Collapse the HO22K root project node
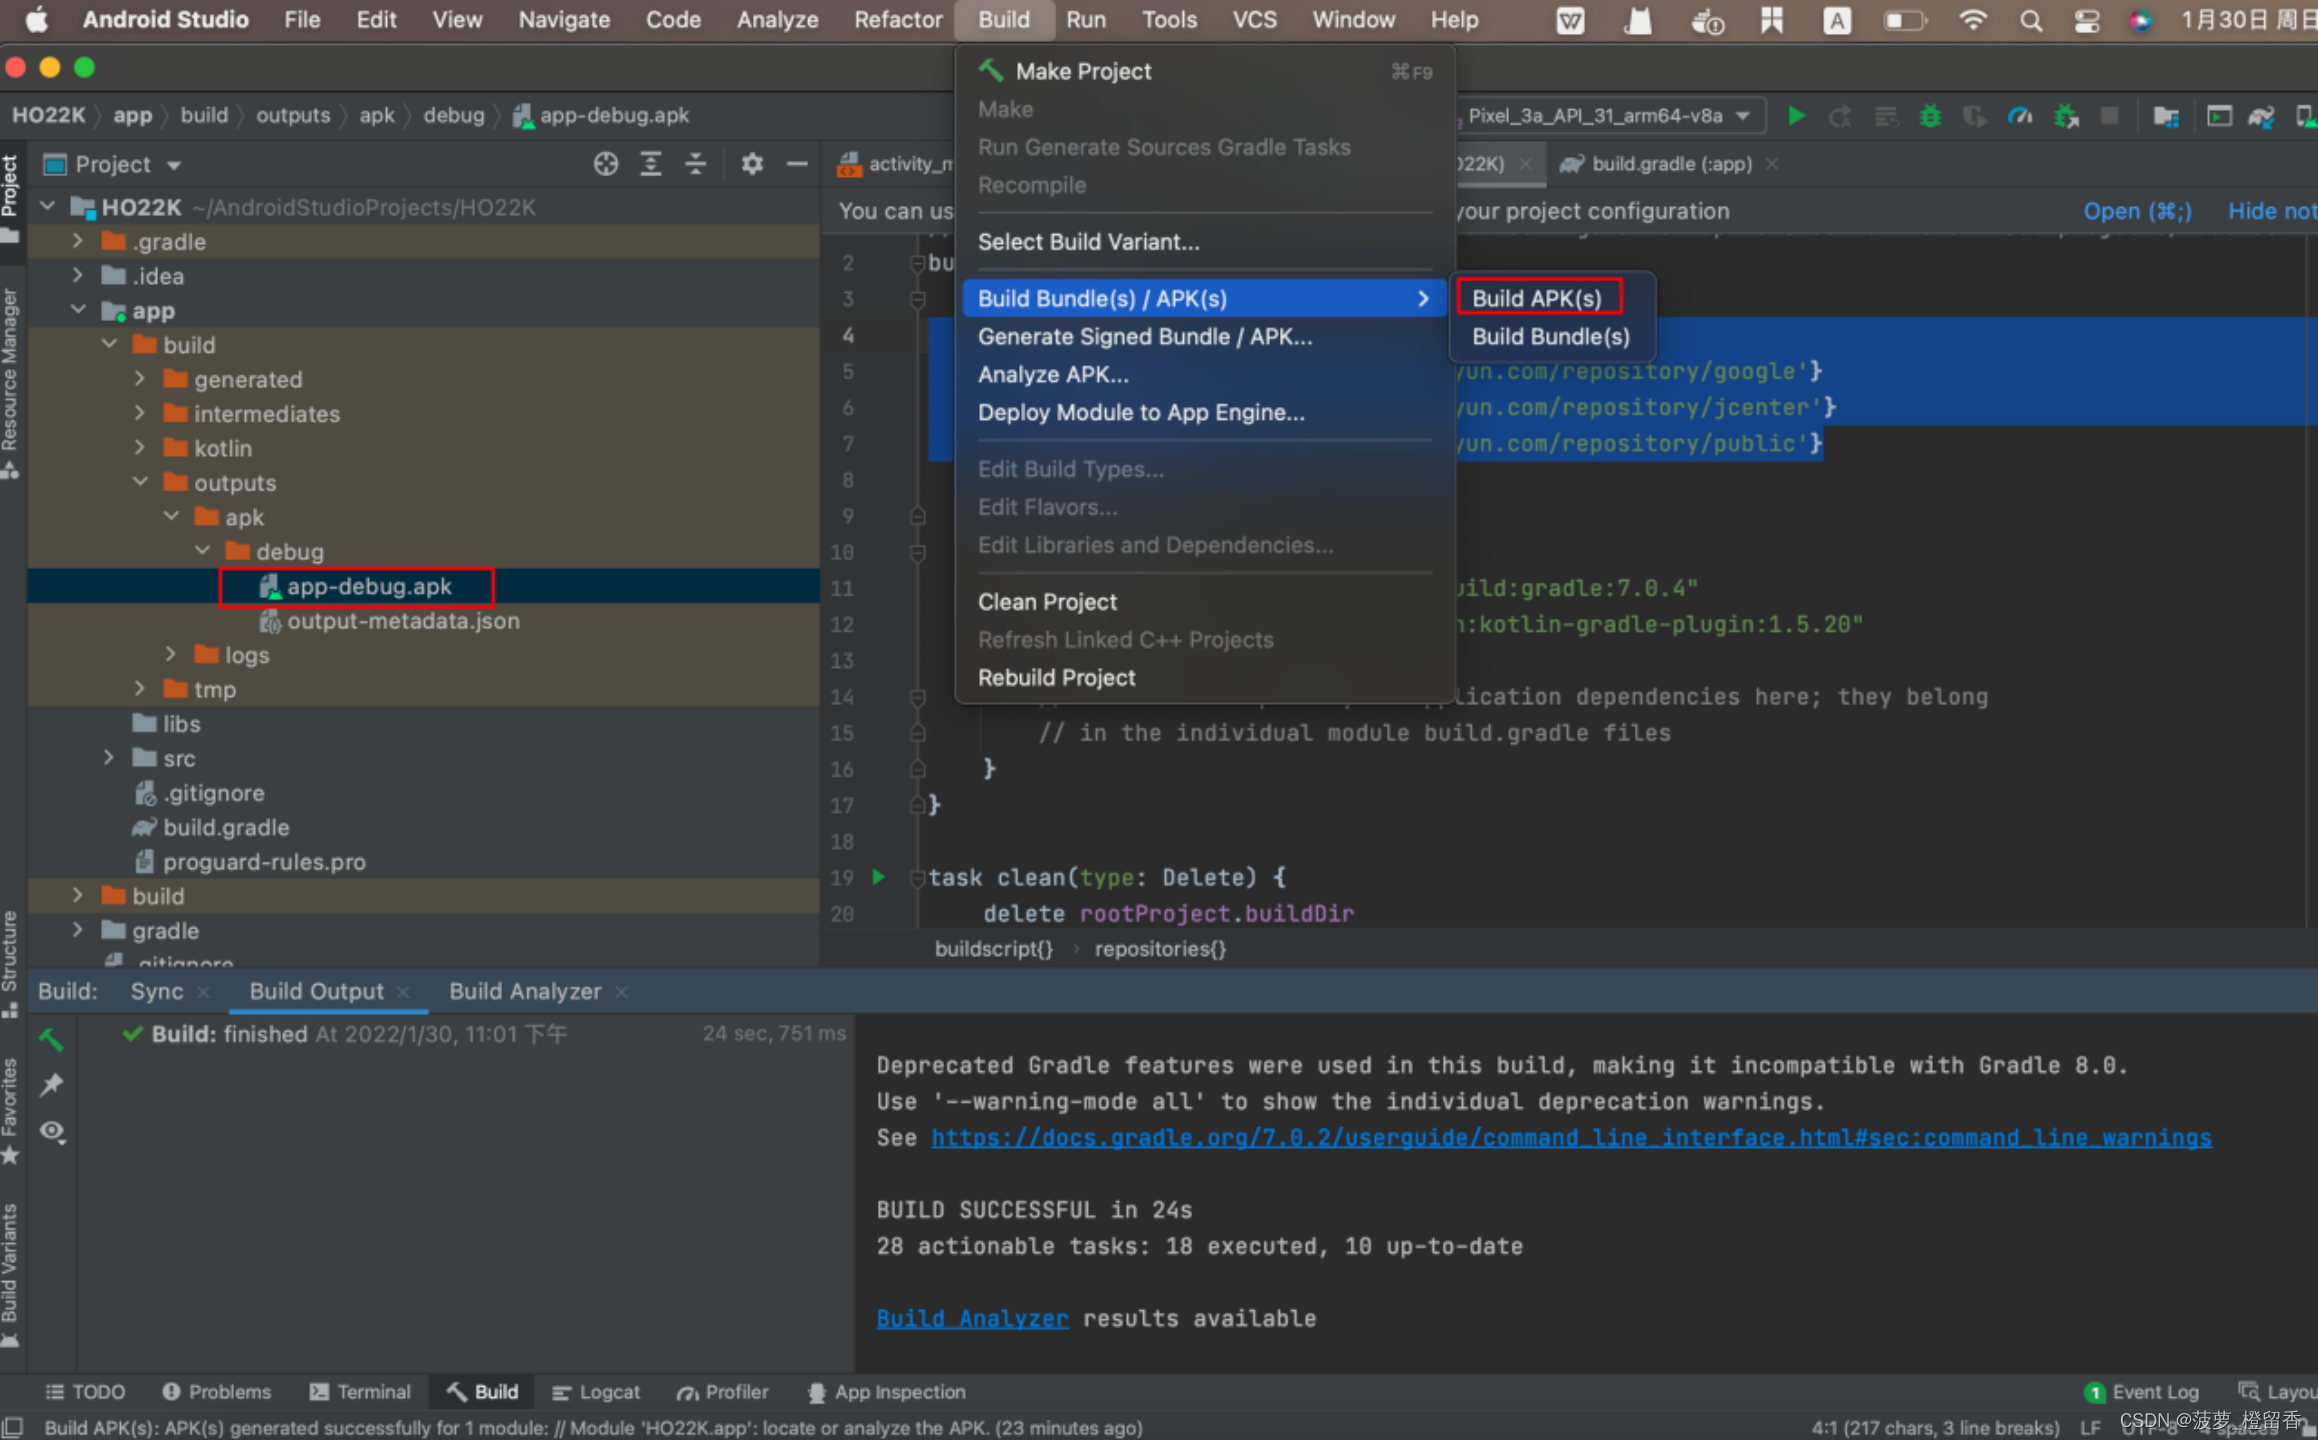The height and width of the screenshot is (1440, 2318). tap(47, 207)
